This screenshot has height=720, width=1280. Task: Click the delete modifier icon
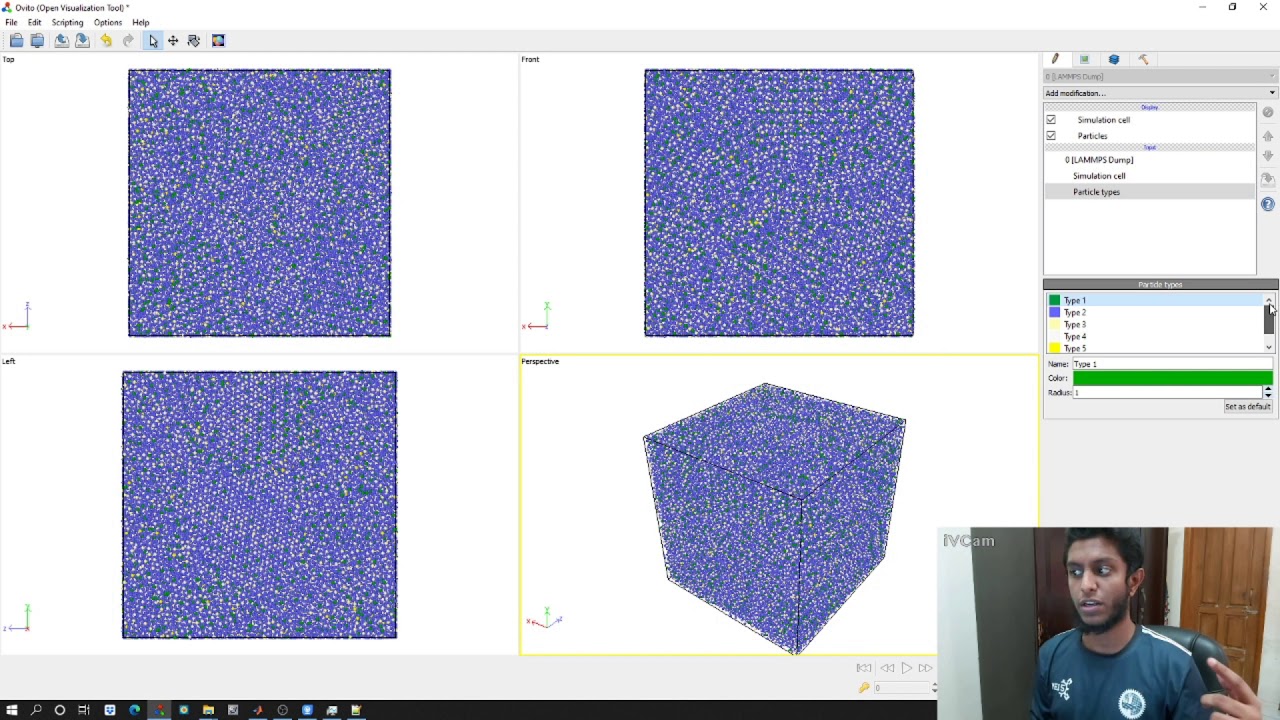(1268, 112)
